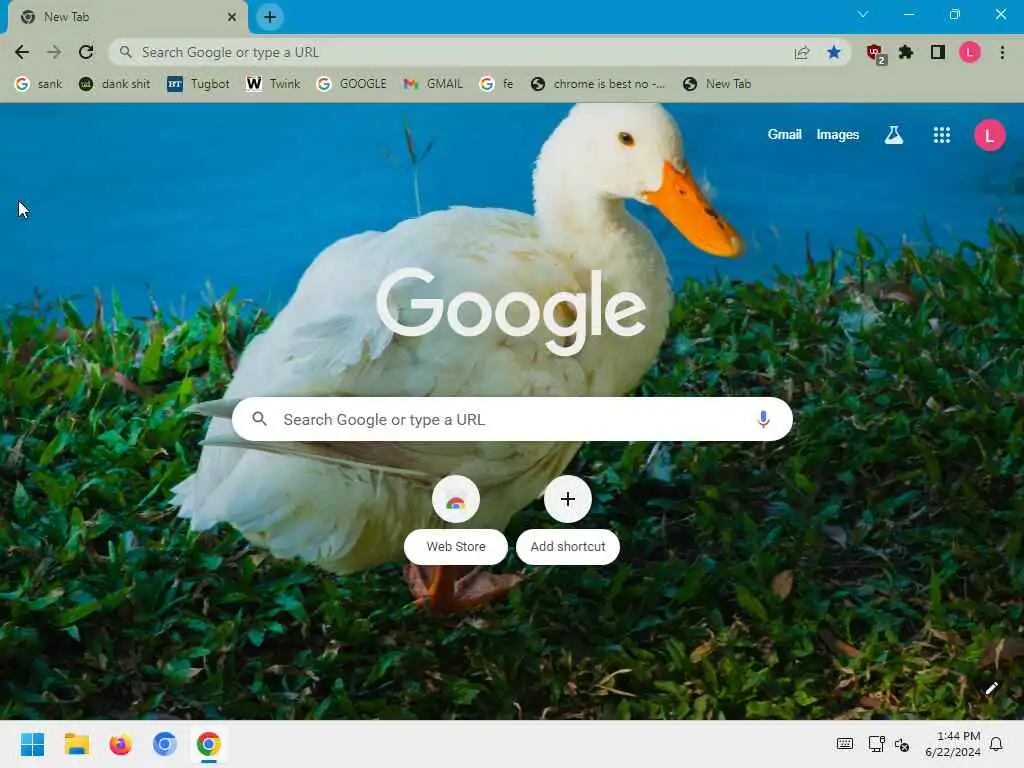Viewport: 1024px width, 768px height.
Task: Open the GOOGLE bookmark
Action: [x=351, y=84]
